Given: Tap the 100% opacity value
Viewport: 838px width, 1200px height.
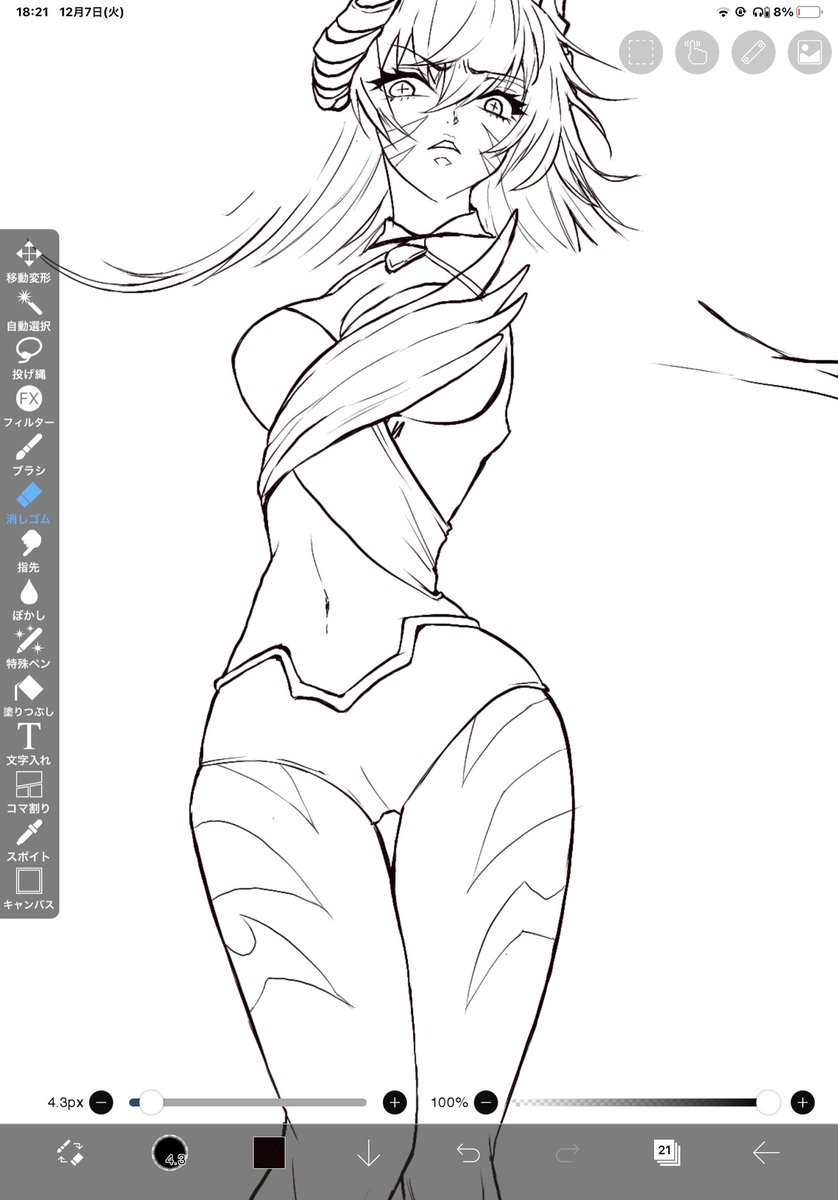Looking at the screenshot, I should coord(449,1102).
